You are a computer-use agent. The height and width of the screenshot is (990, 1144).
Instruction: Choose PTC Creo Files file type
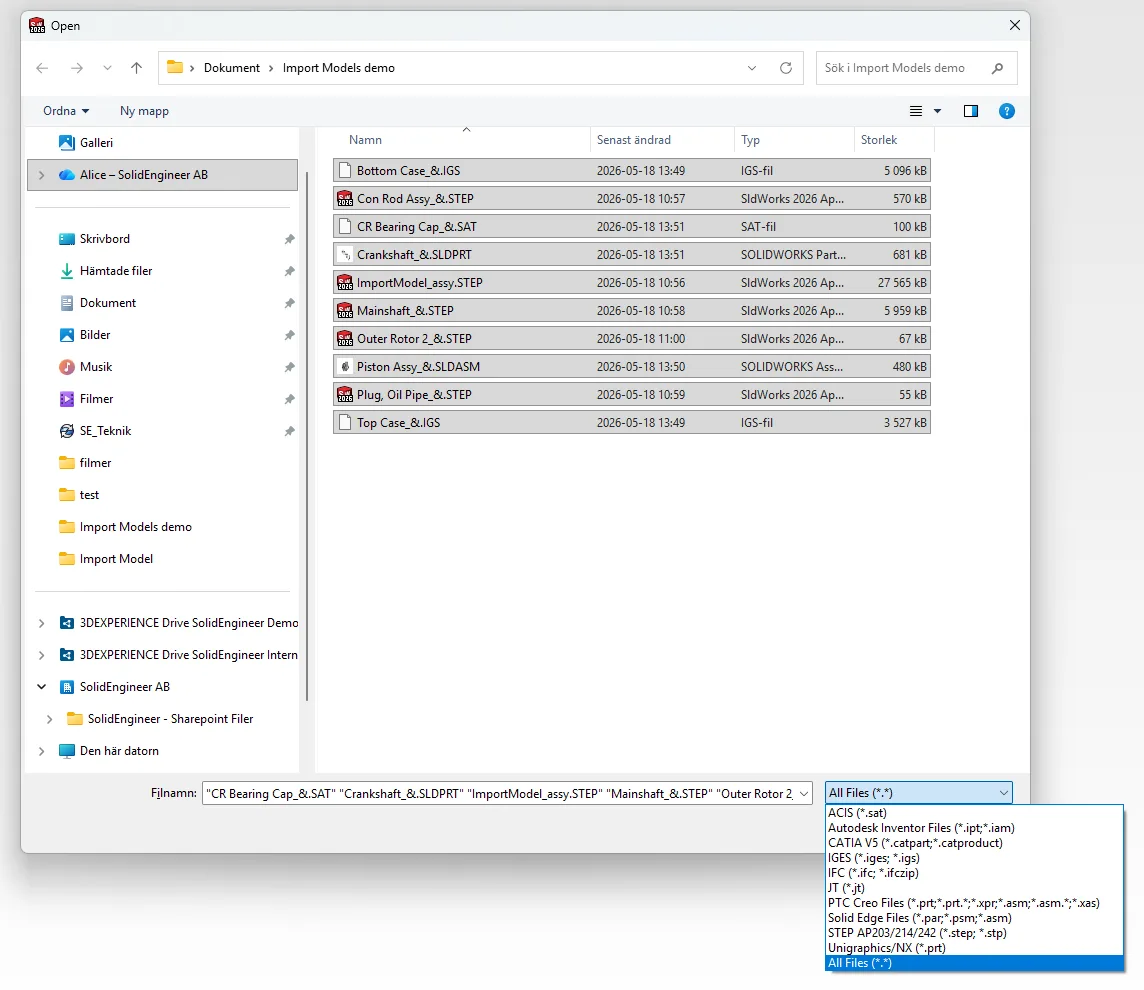(x=974, y=903)
